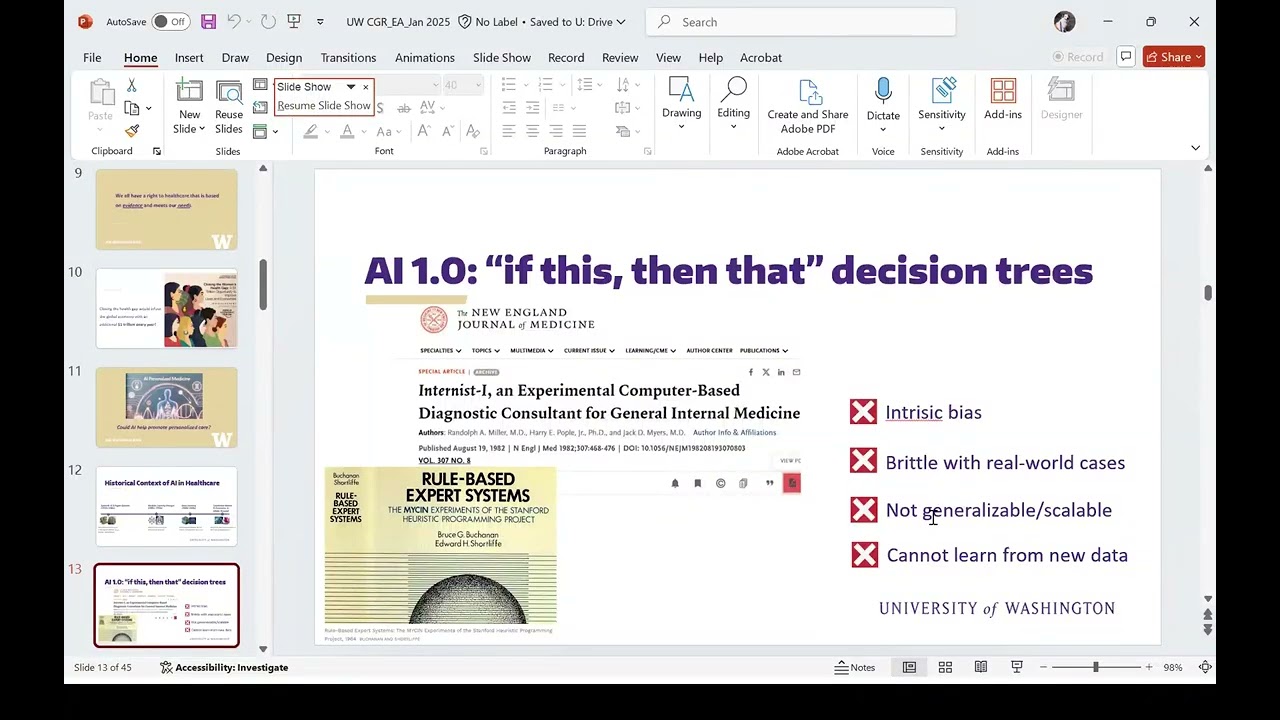This screenshot has height=720, width=1280.
Task: Open Customize Quick Access Toolbar dropdown
Action: point(320,21)
